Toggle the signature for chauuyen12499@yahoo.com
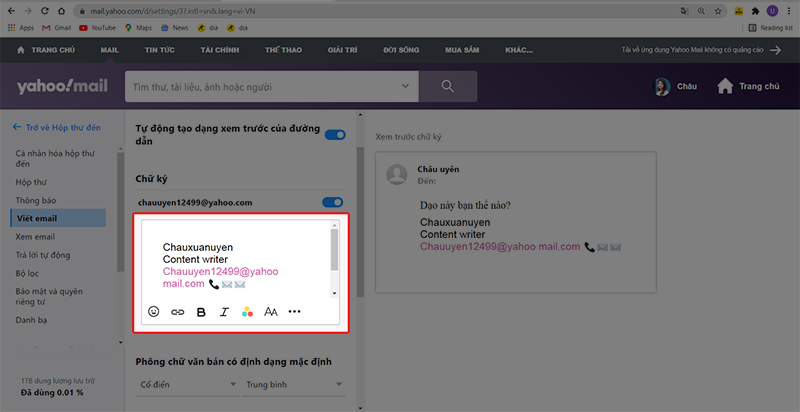Screen dimensions: 800x412 tap(332, 202)
